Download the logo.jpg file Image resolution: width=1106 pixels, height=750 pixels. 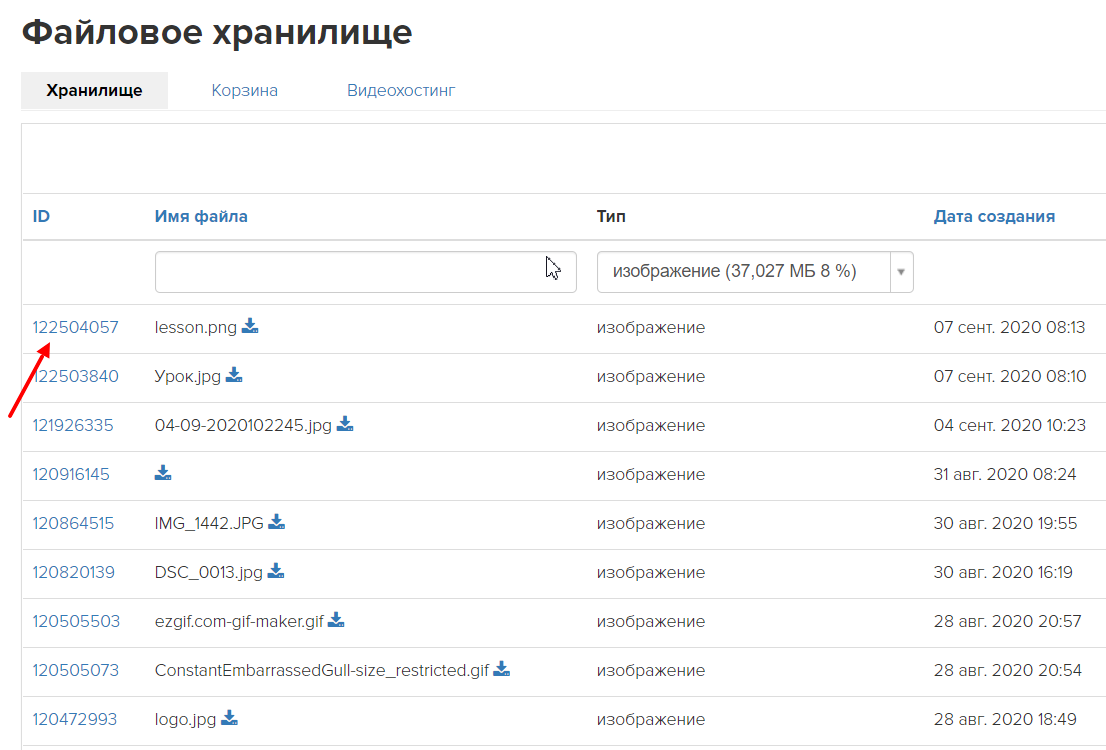[x=230, y=719]
